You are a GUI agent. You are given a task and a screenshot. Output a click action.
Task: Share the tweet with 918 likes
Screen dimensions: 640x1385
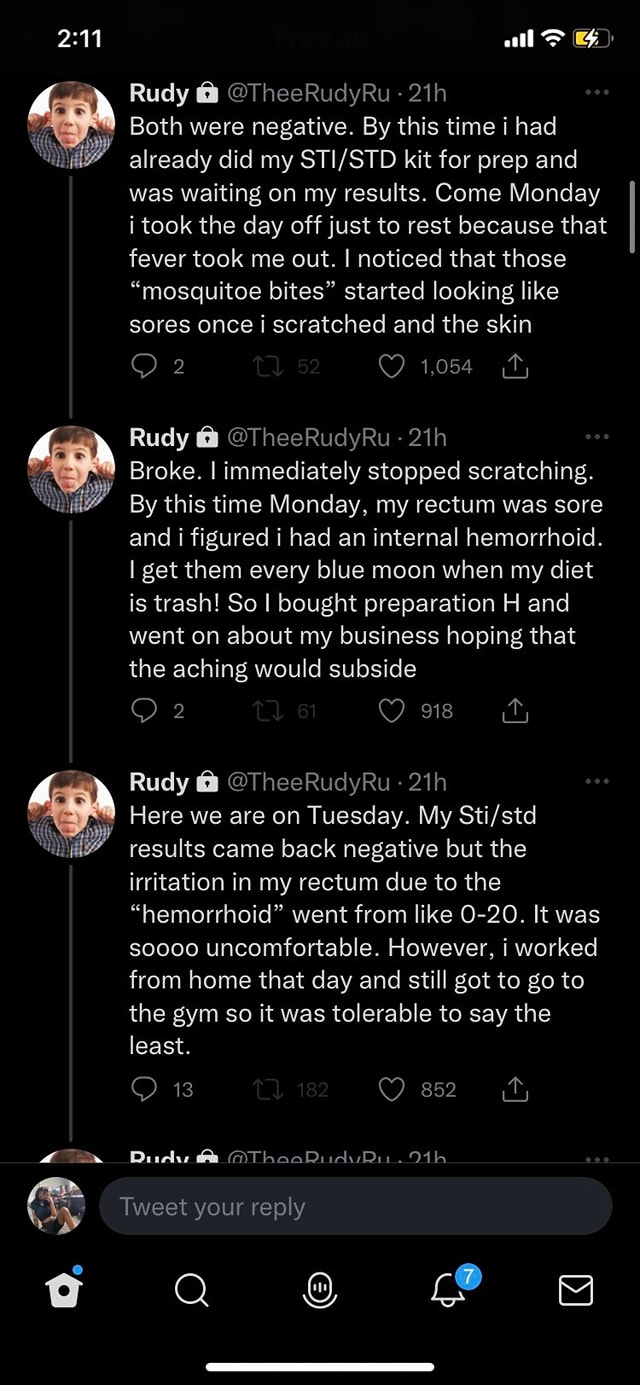click(x=514, y=711)
